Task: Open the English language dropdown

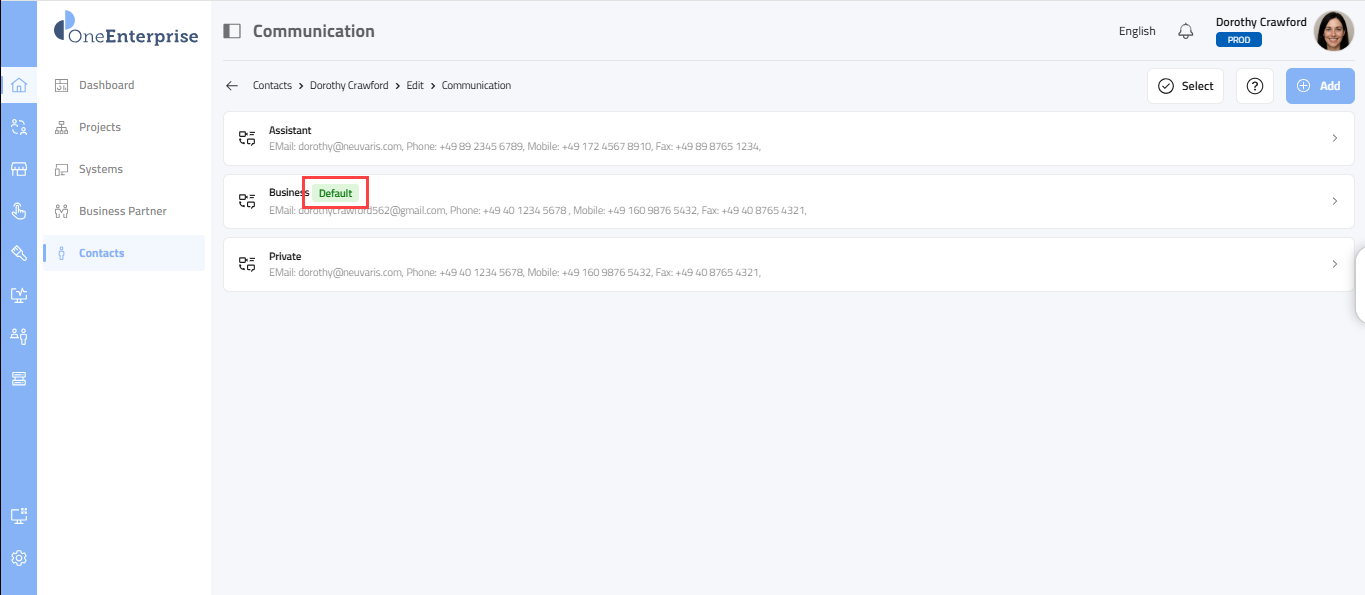Action: [1137, 31]
